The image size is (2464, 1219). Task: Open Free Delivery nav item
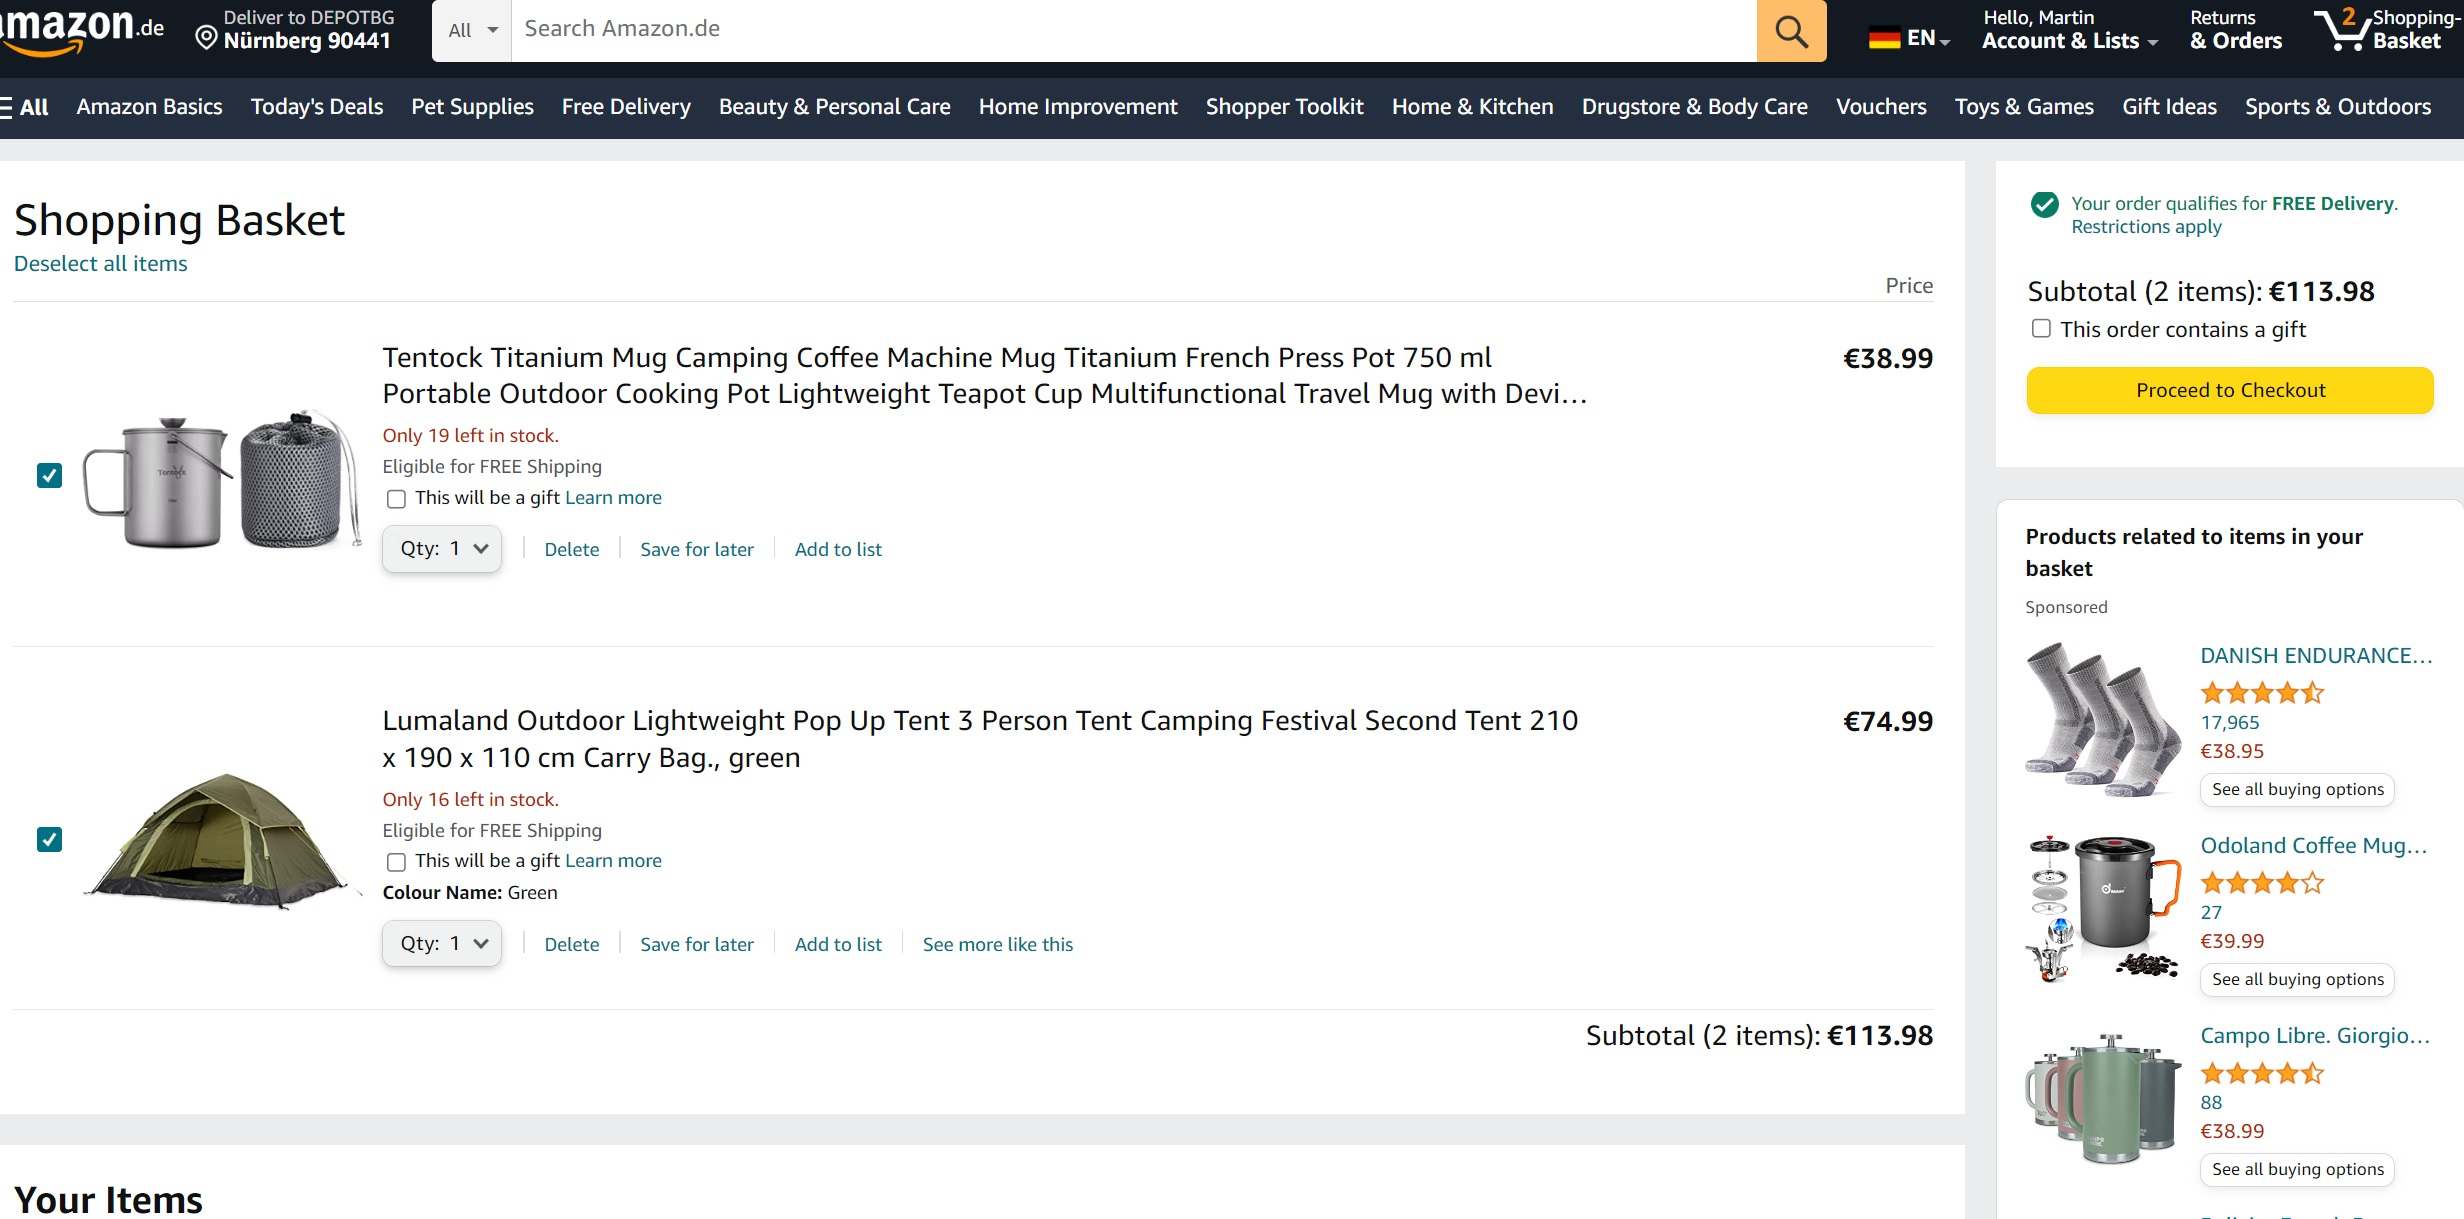click(x=626, y=107)
